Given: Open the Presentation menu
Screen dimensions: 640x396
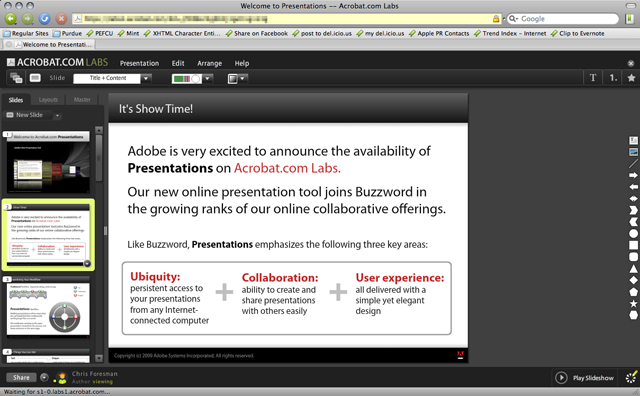Looking at the screenshot, I should [x=139, y=63].
